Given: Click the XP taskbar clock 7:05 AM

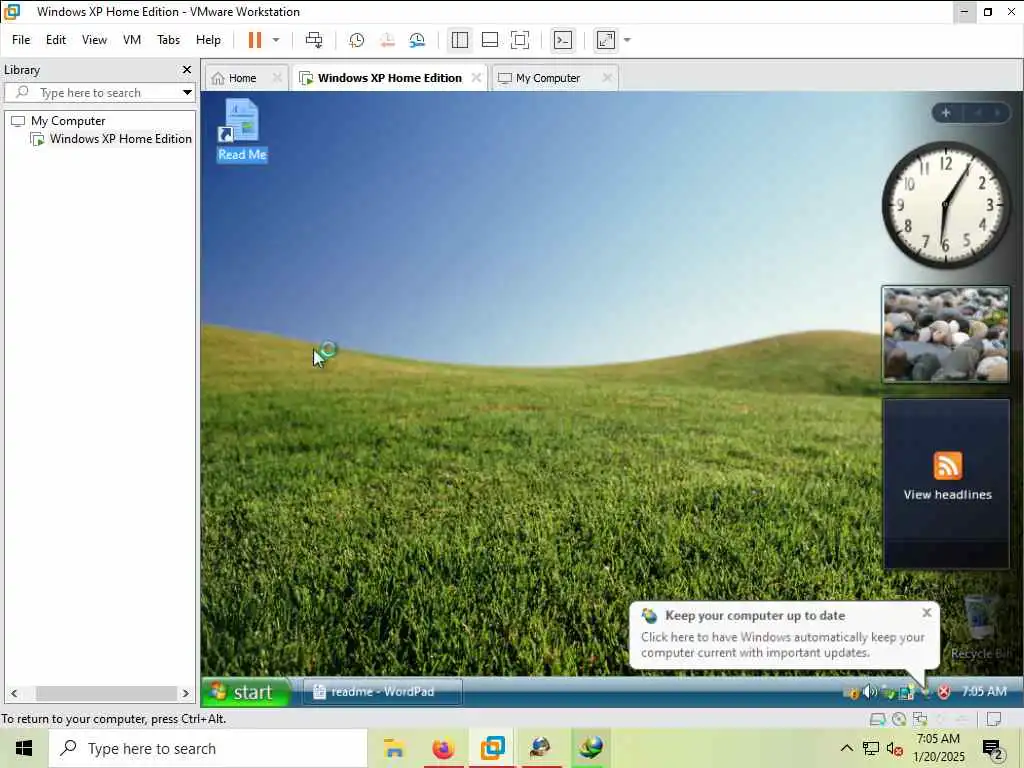Looking at the screenshot, I should coord(984,692).
